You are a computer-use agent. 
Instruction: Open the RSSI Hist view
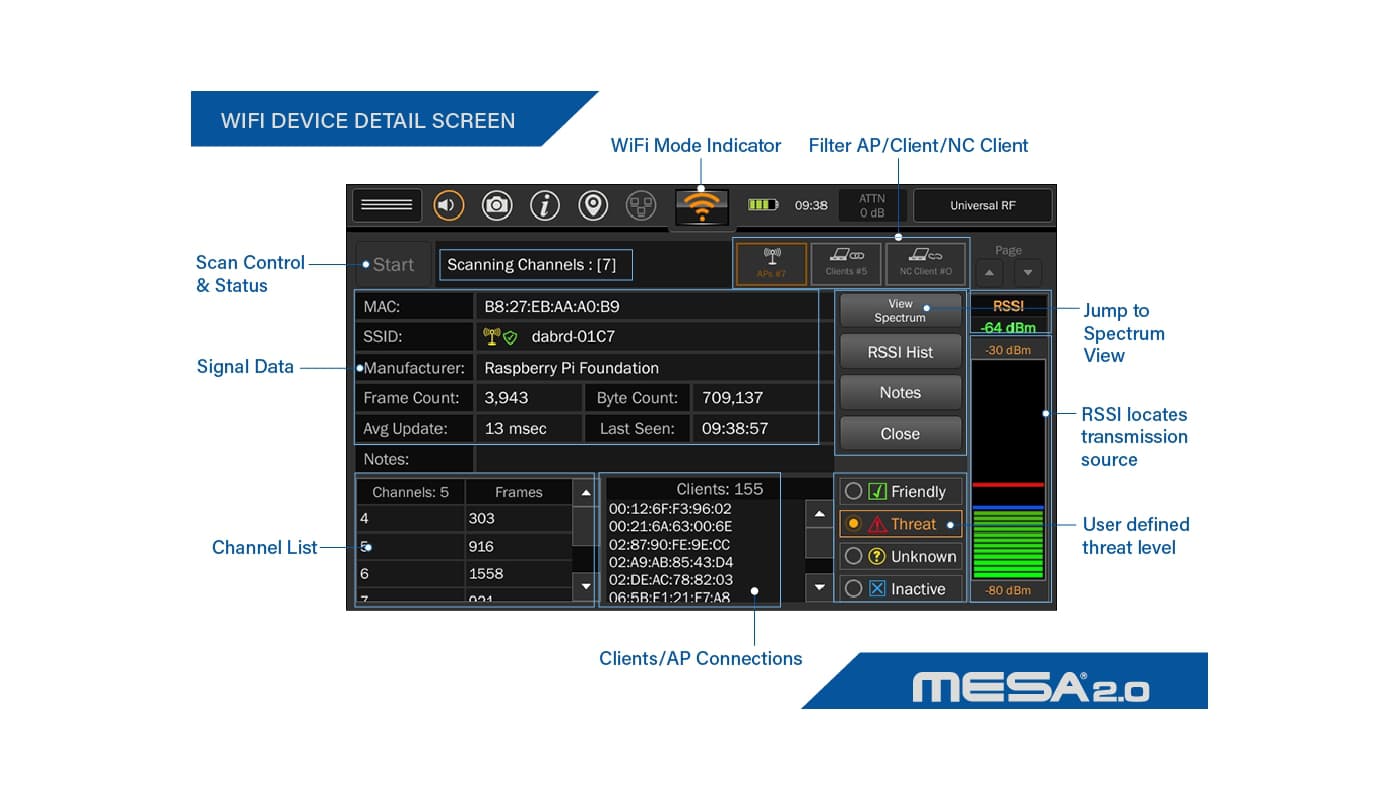coord(900,352)
